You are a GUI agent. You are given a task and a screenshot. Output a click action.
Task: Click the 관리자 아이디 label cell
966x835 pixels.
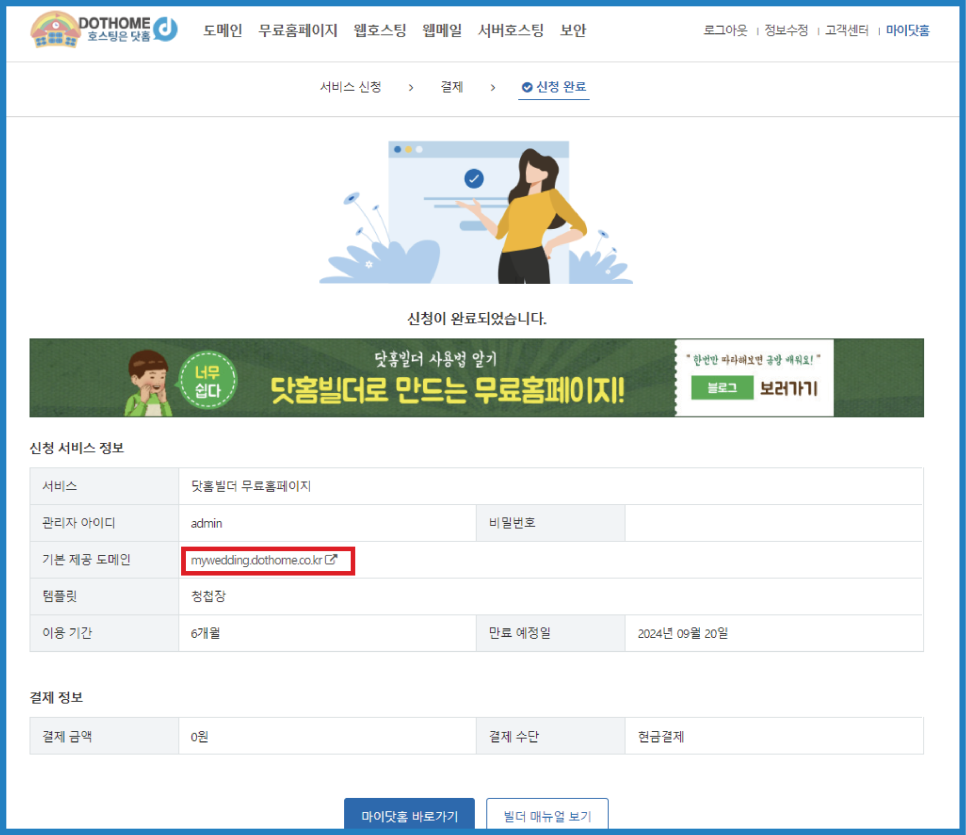[104, 523]
